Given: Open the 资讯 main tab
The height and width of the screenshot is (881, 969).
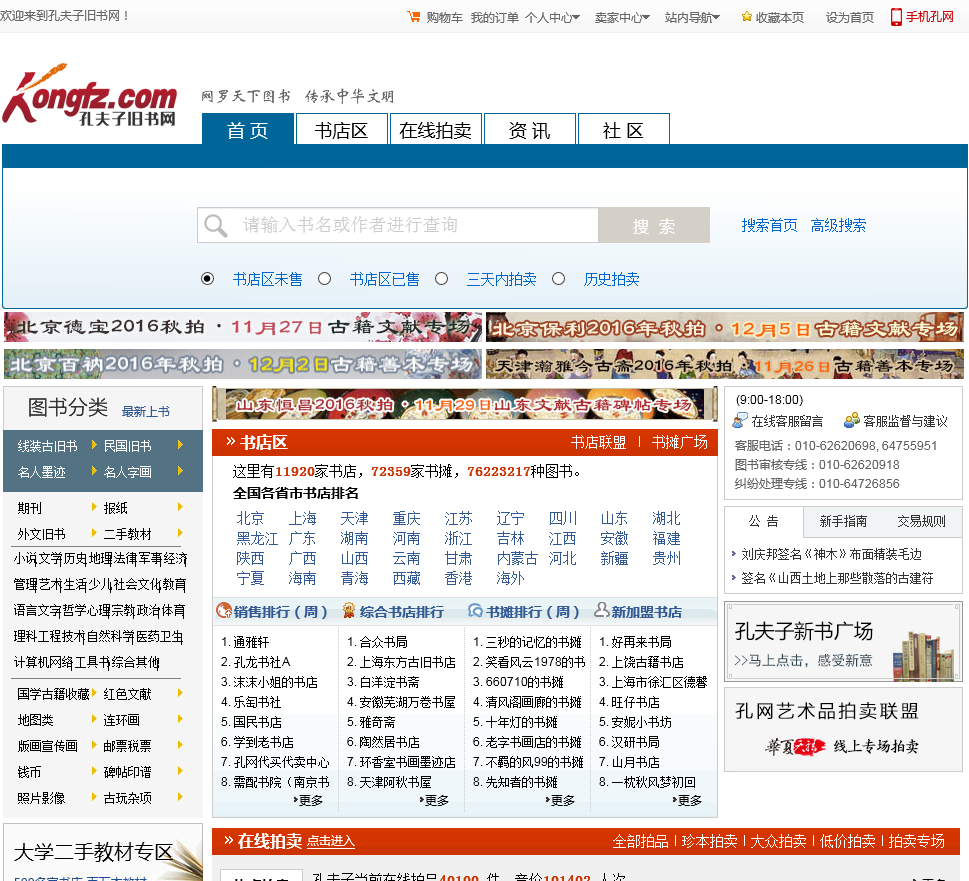Looking at the screenshot, I should pyautogui.click(x=530, y=130).
